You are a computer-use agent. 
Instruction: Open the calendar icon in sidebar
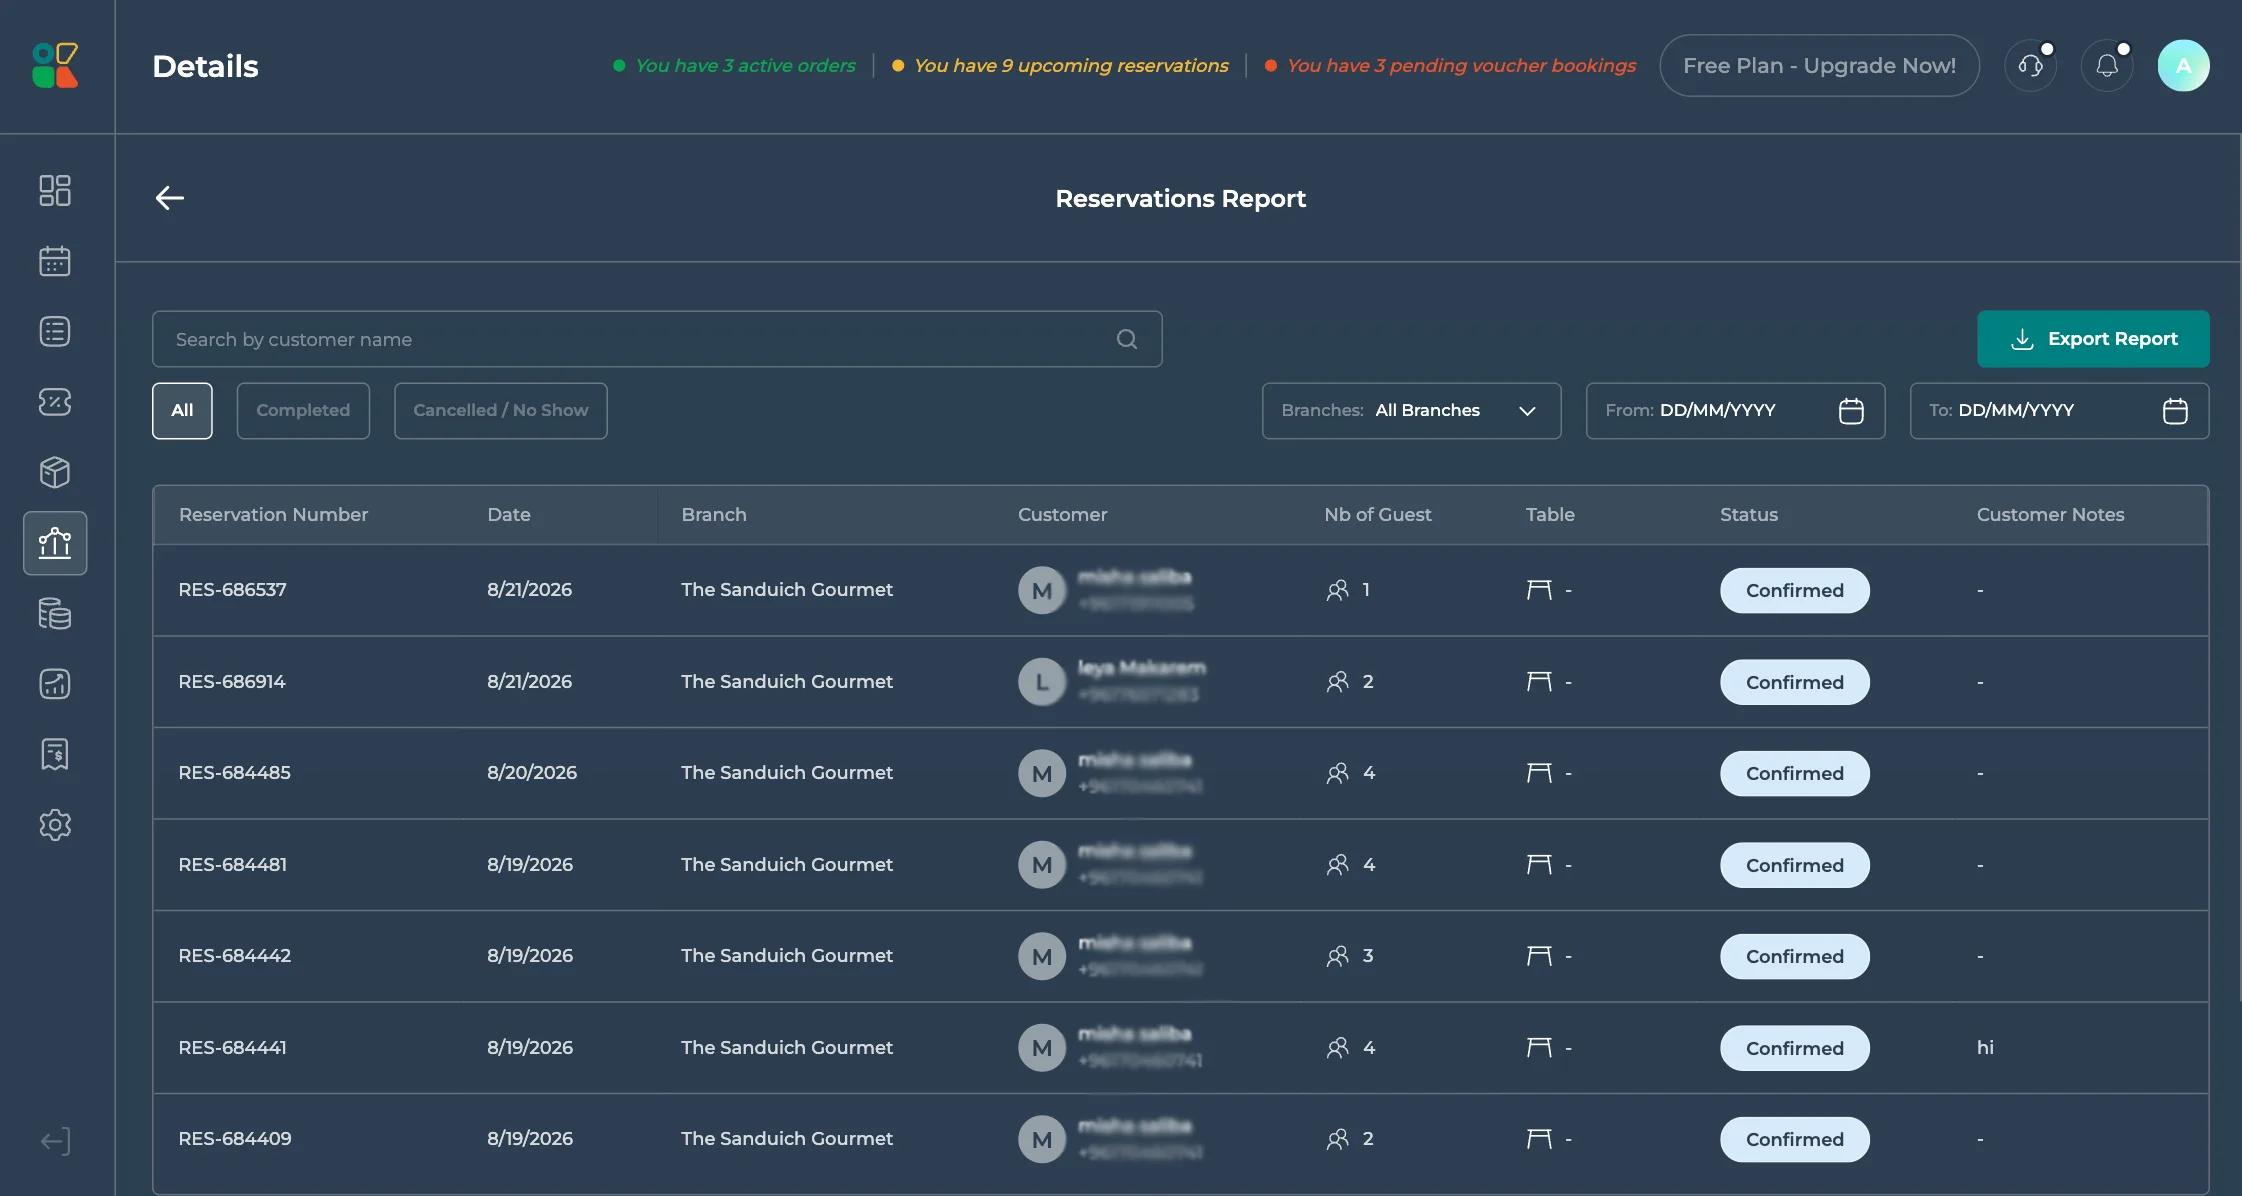tap(55, 261)
